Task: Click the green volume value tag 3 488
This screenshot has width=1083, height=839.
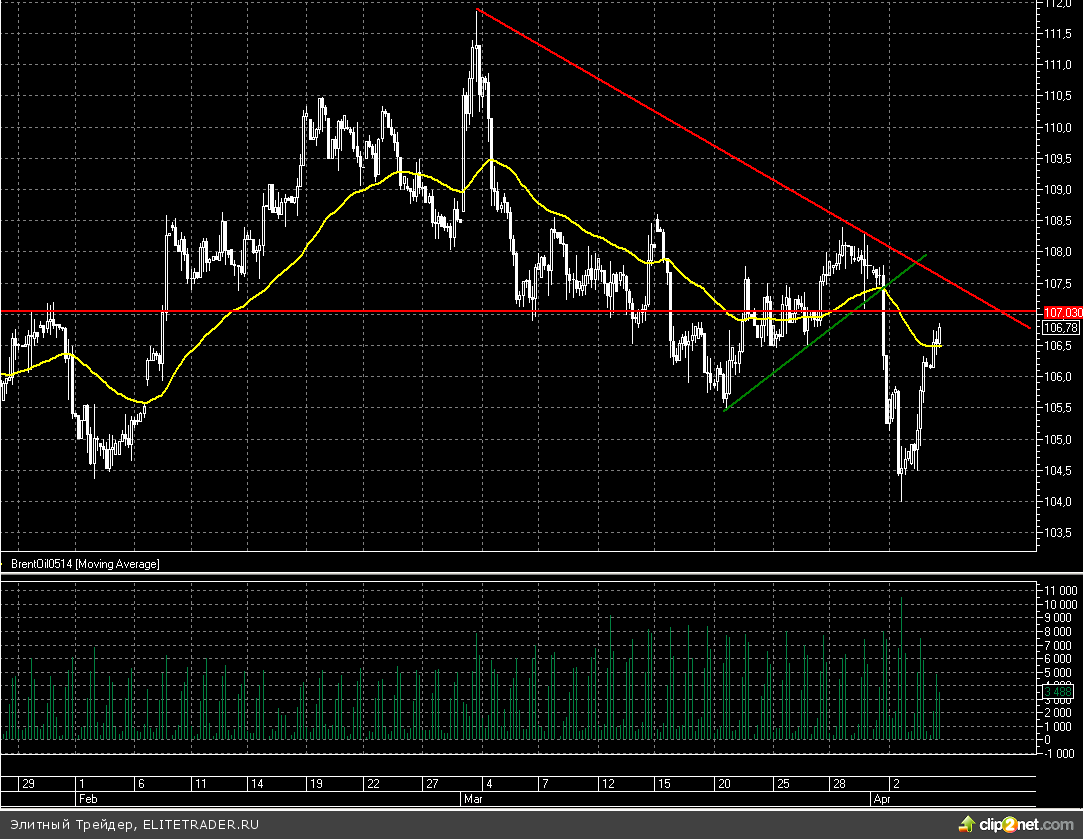Action: (x=1058, y=691)
